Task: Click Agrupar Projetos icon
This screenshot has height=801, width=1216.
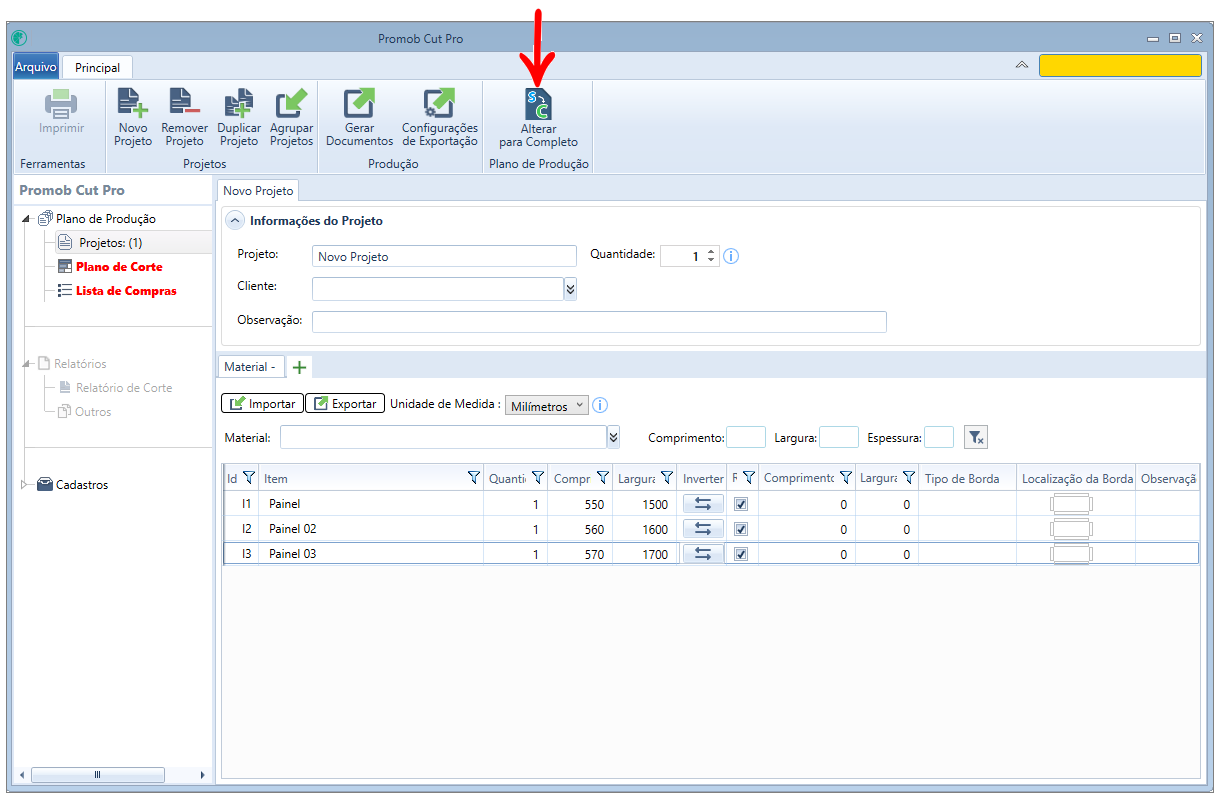Action: point(292,103)
